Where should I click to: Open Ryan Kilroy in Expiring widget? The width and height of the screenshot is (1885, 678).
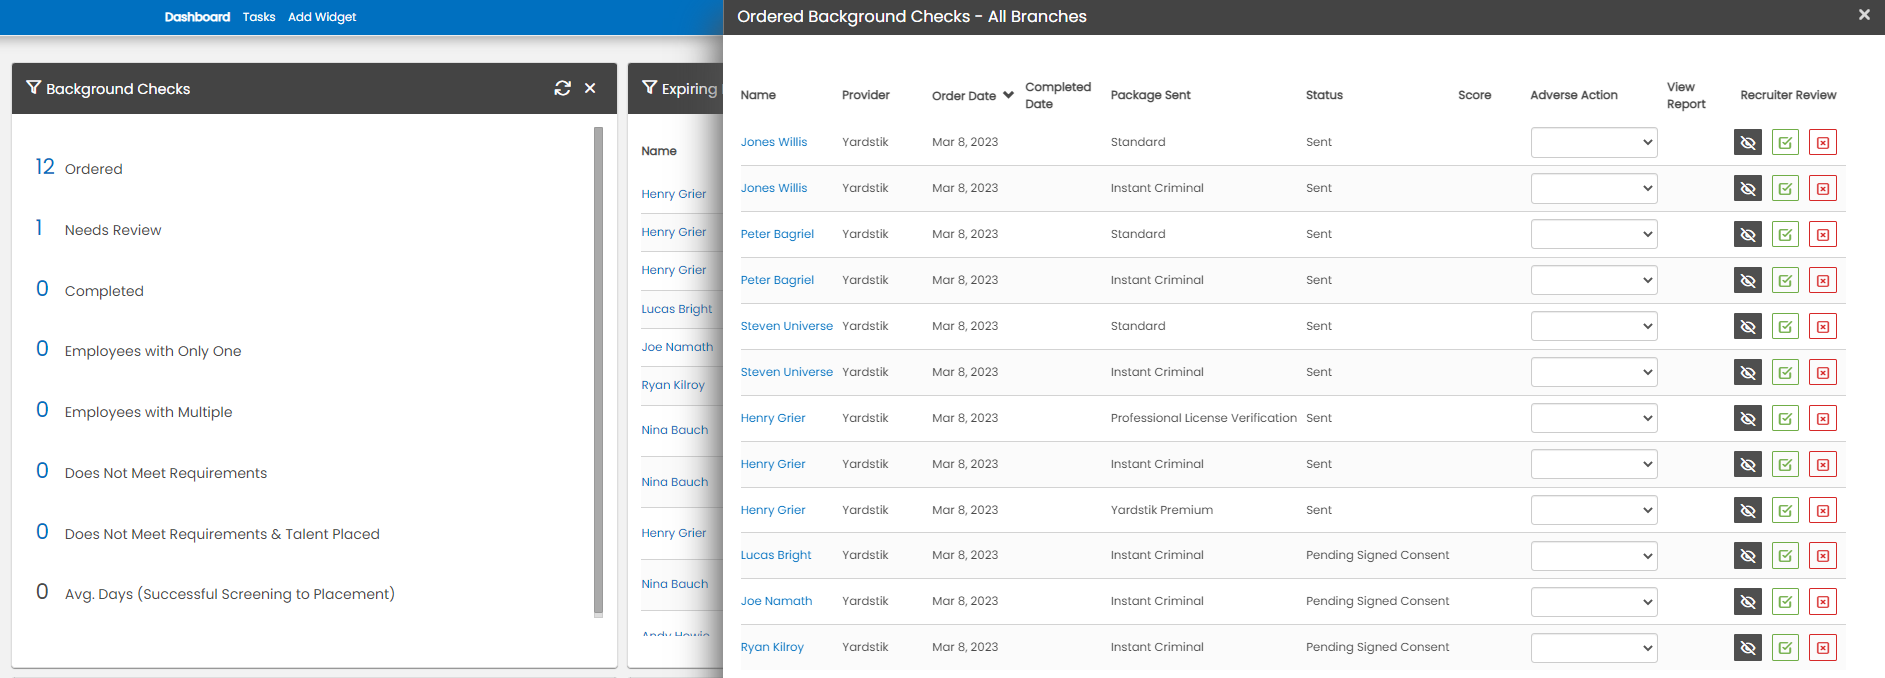pos(673,385)
